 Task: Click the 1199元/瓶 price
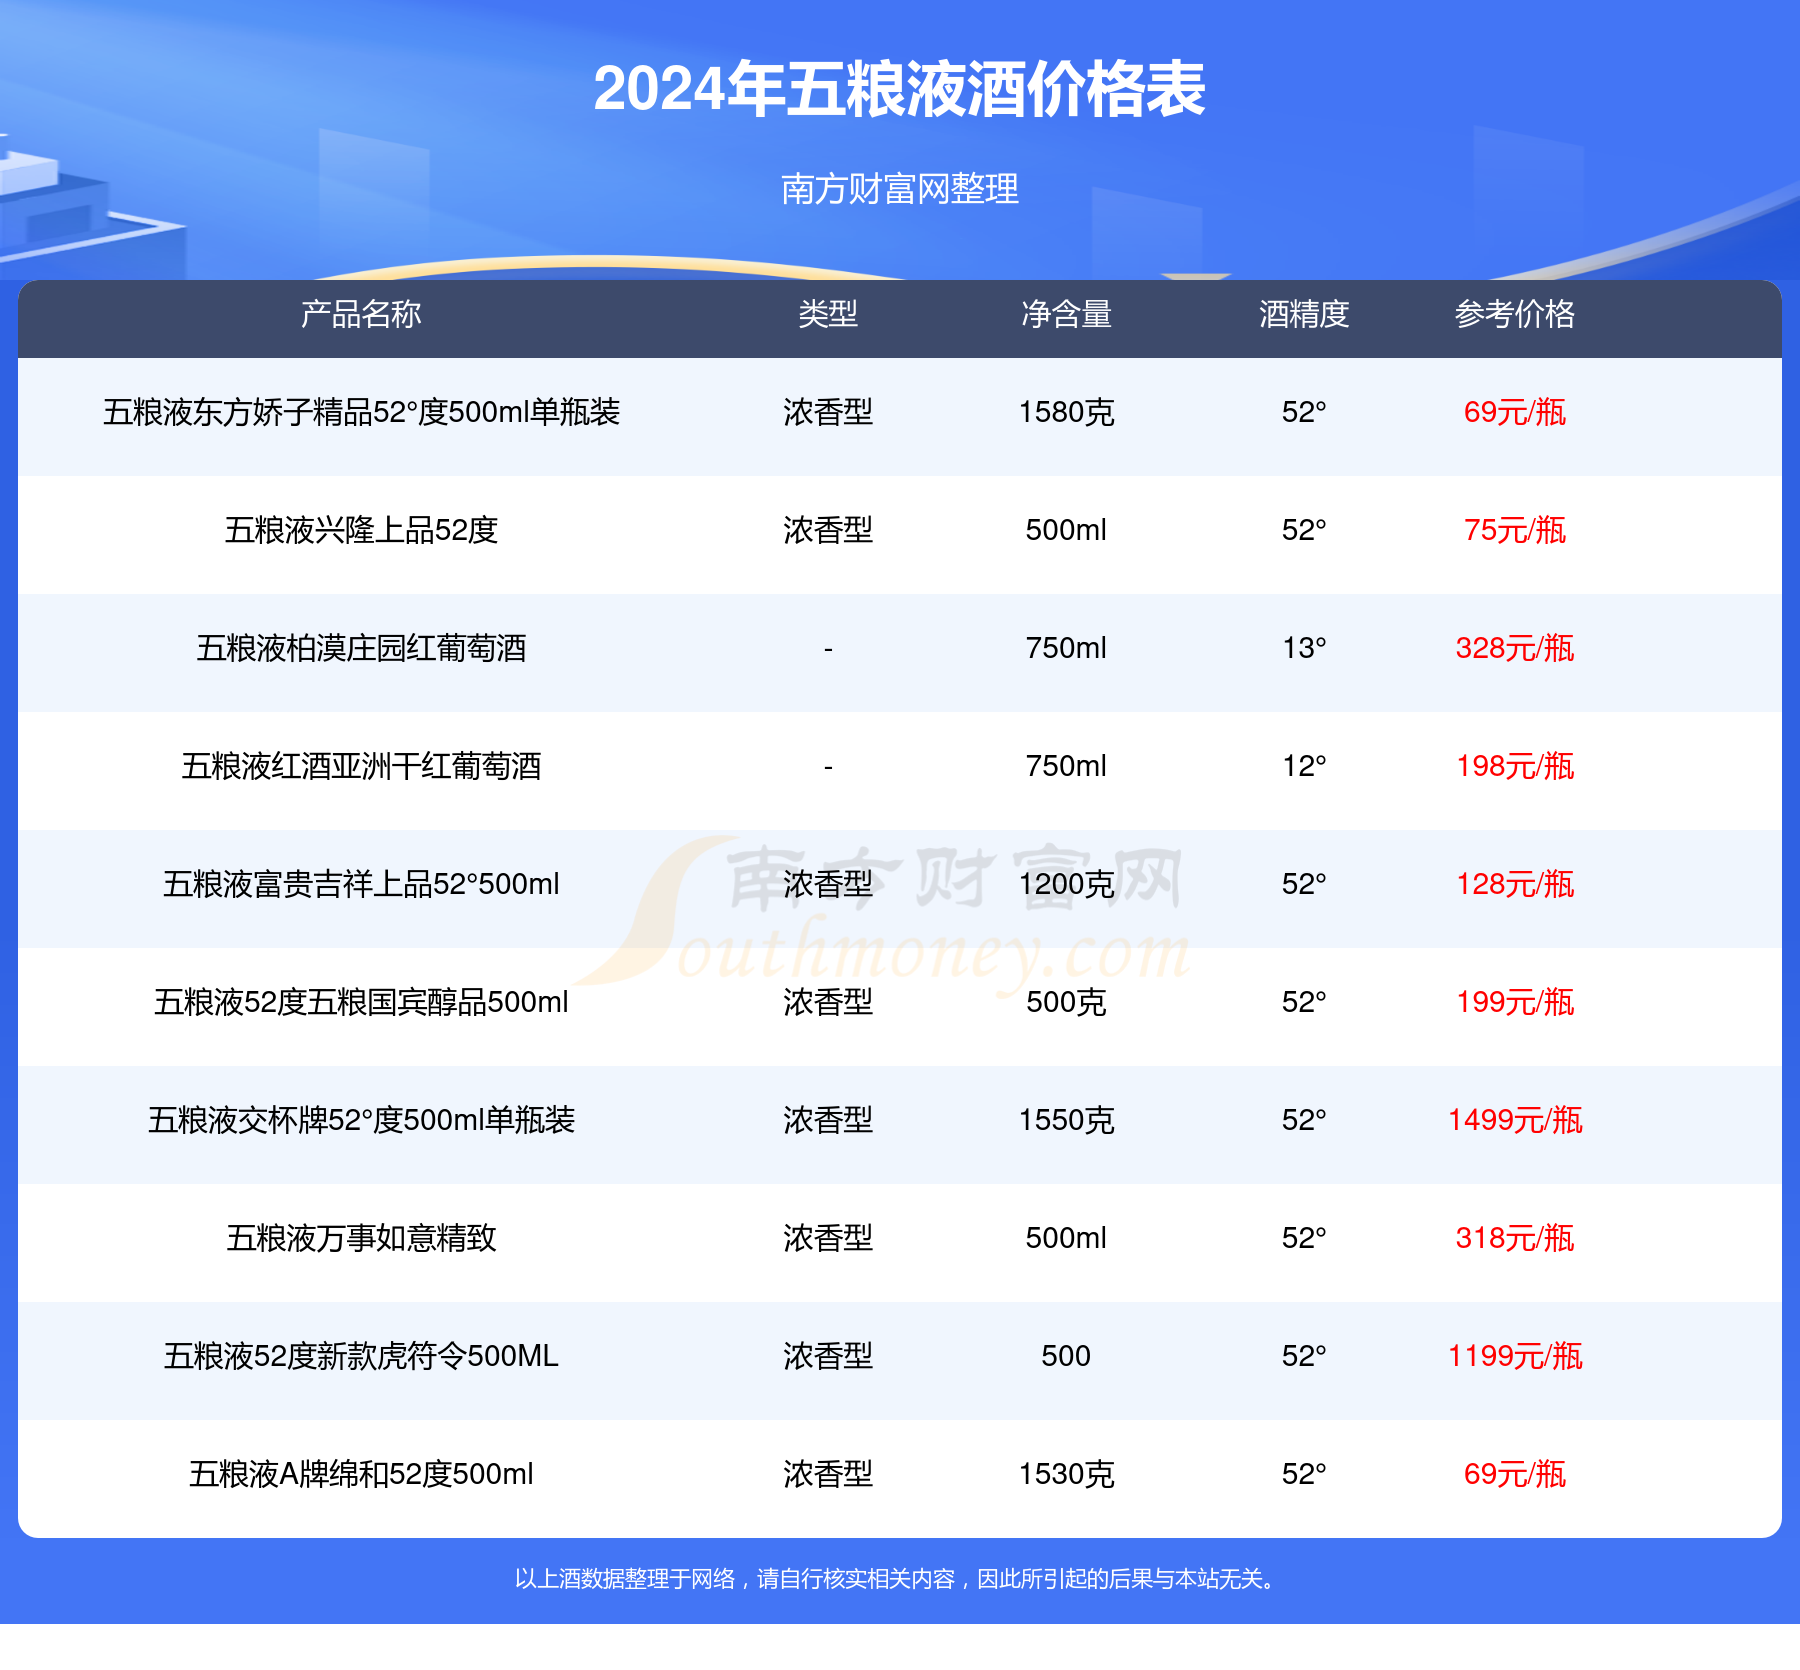point(1515,1356)
